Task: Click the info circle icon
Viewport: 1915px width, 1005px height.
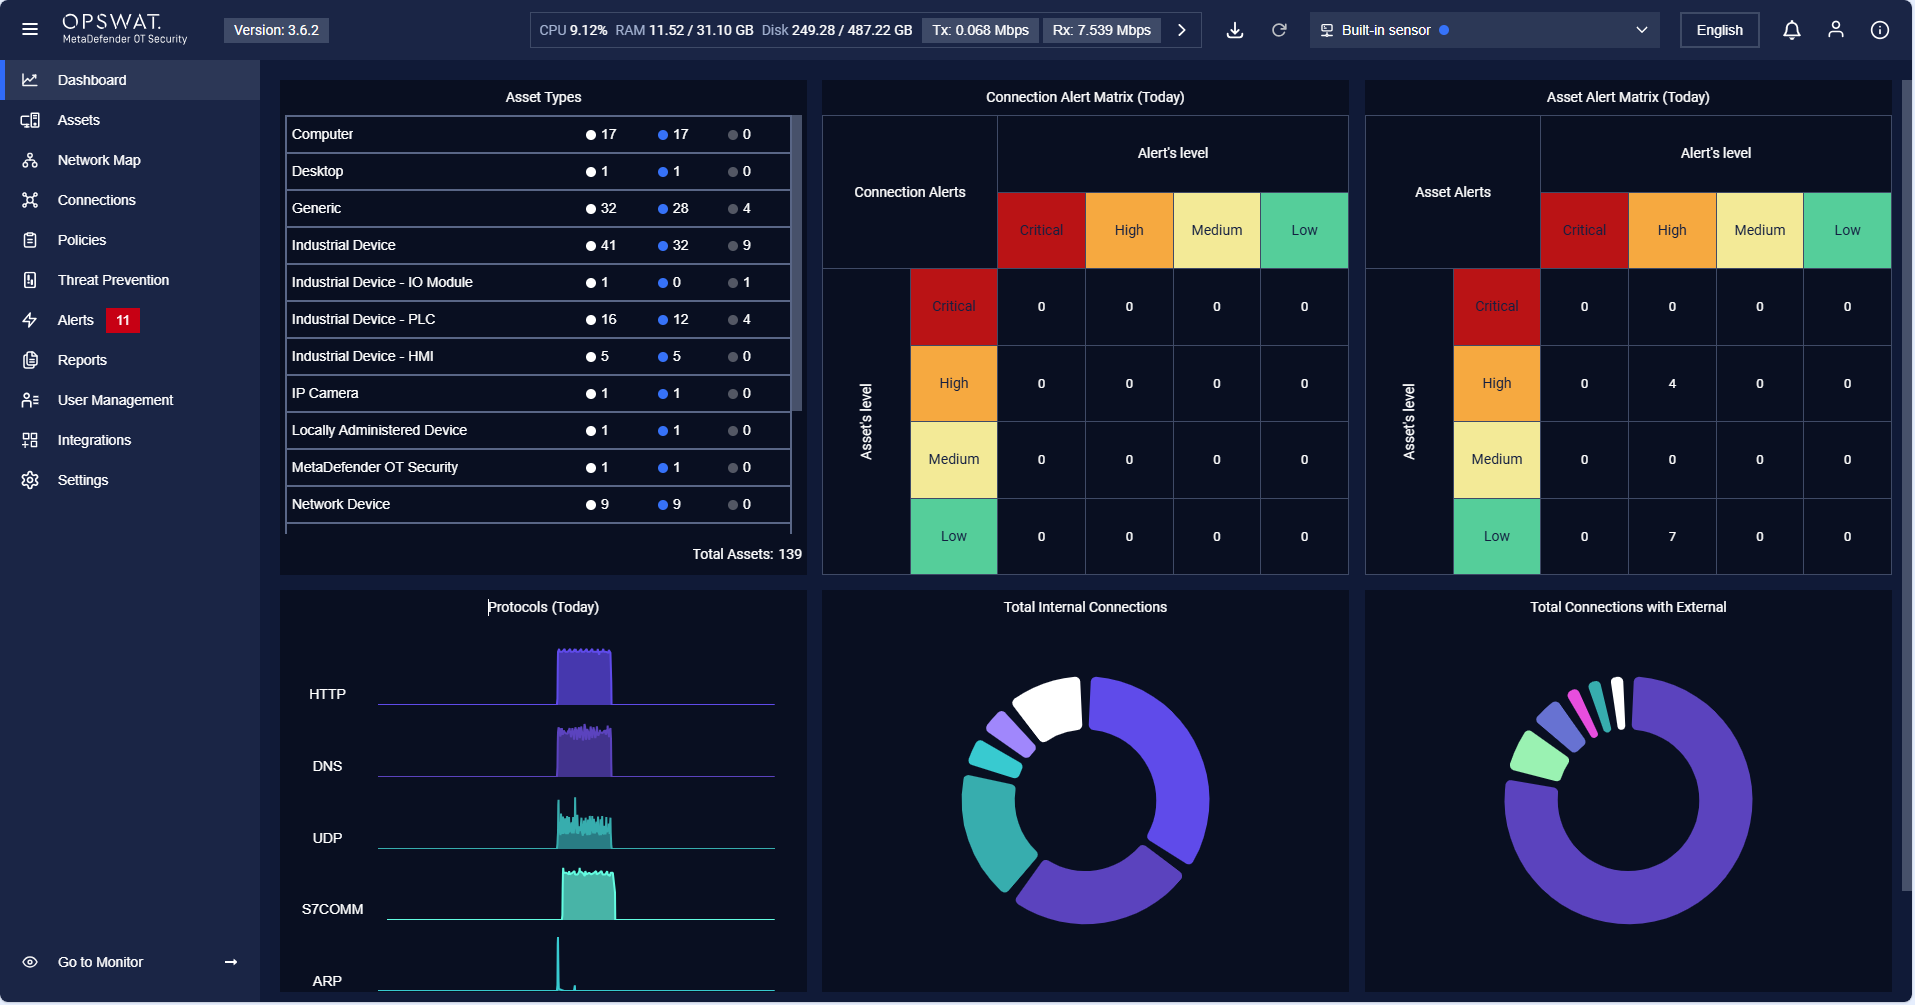Action: [x=1879, y=30]
